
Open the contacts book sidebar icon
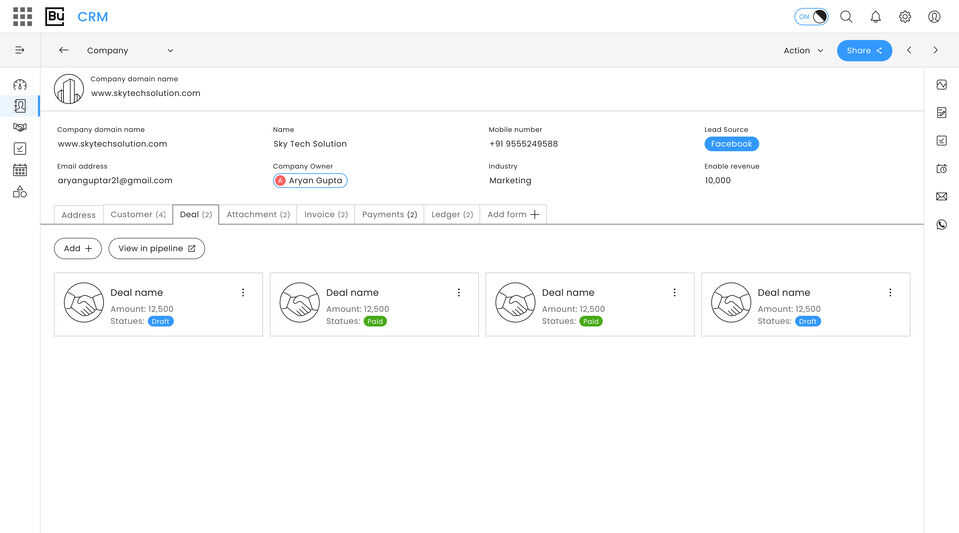point(20,106)
